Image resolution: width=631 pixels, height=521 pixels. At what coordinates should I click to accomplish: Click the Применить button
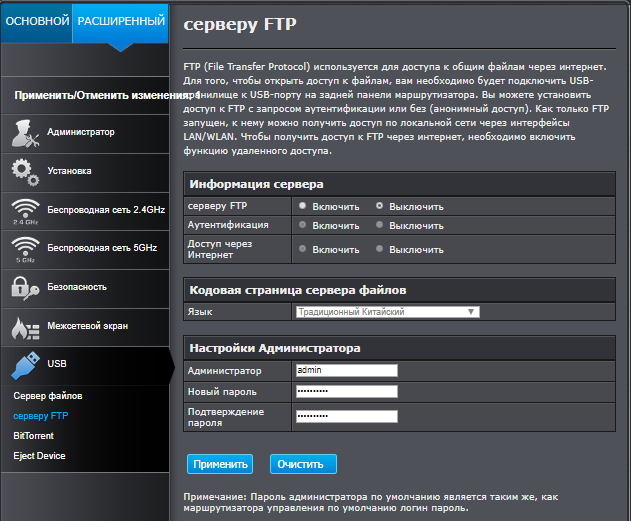pos(220,464)
